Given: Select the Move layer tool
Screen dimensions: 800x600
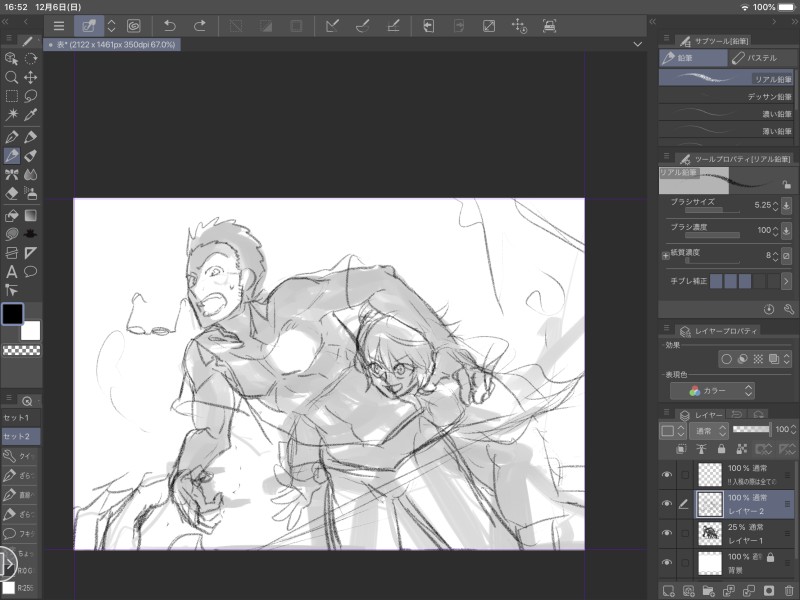Looking at the screenshot, I should [31, 78].
